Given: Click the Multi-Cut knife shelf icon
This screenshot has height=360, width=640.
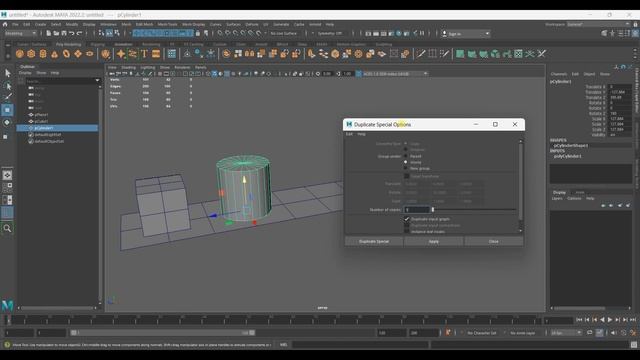Looking at the screenshot, I should tap(420, 54).
